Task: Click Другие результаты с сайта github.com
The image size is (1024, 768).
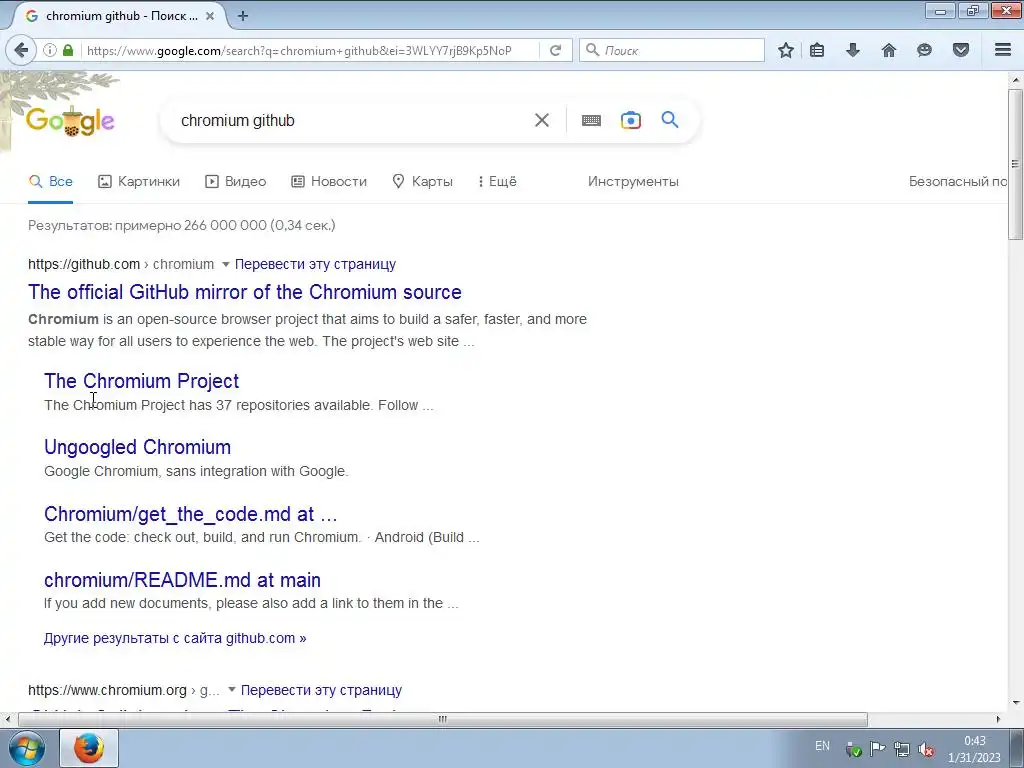Action: tap(175, 638)
